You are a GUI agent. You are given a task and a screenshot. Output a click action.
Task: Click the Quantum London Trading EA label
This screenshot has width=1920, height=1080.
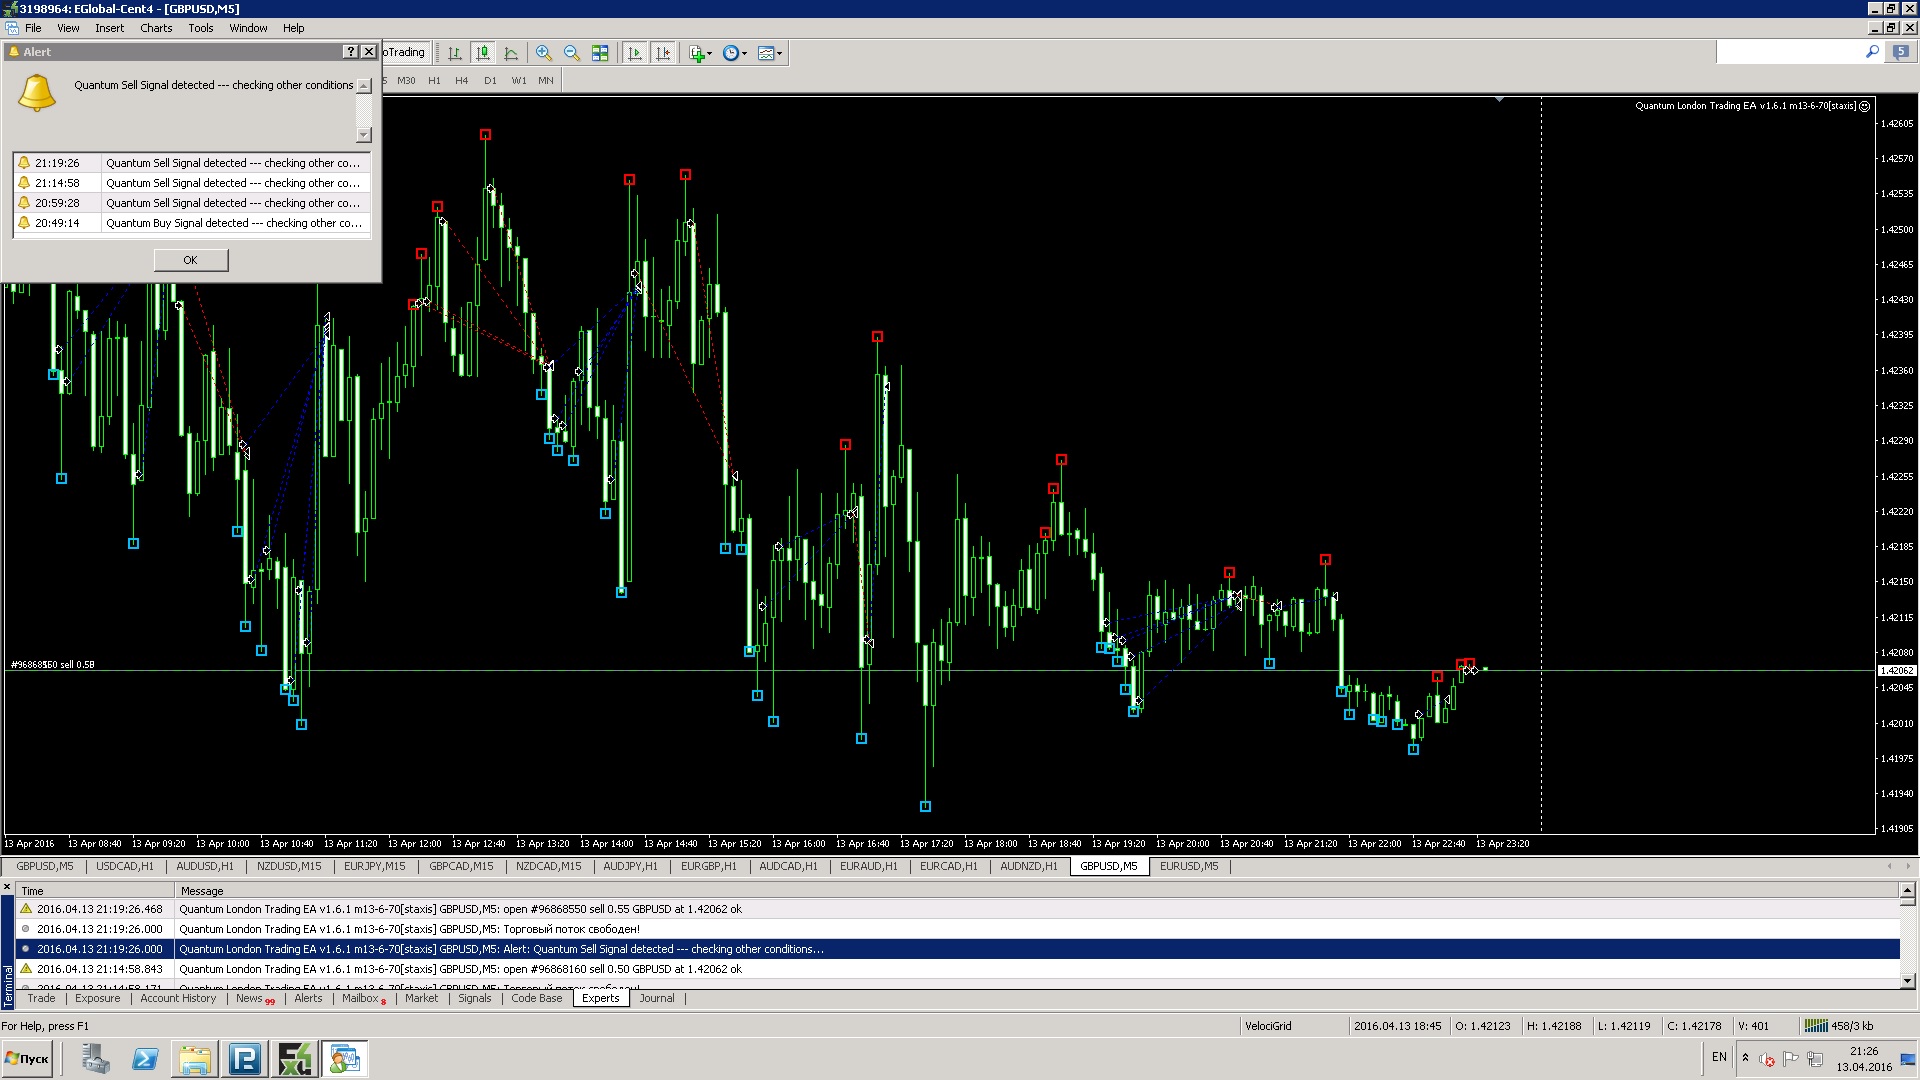click(x=1746, y=106)
